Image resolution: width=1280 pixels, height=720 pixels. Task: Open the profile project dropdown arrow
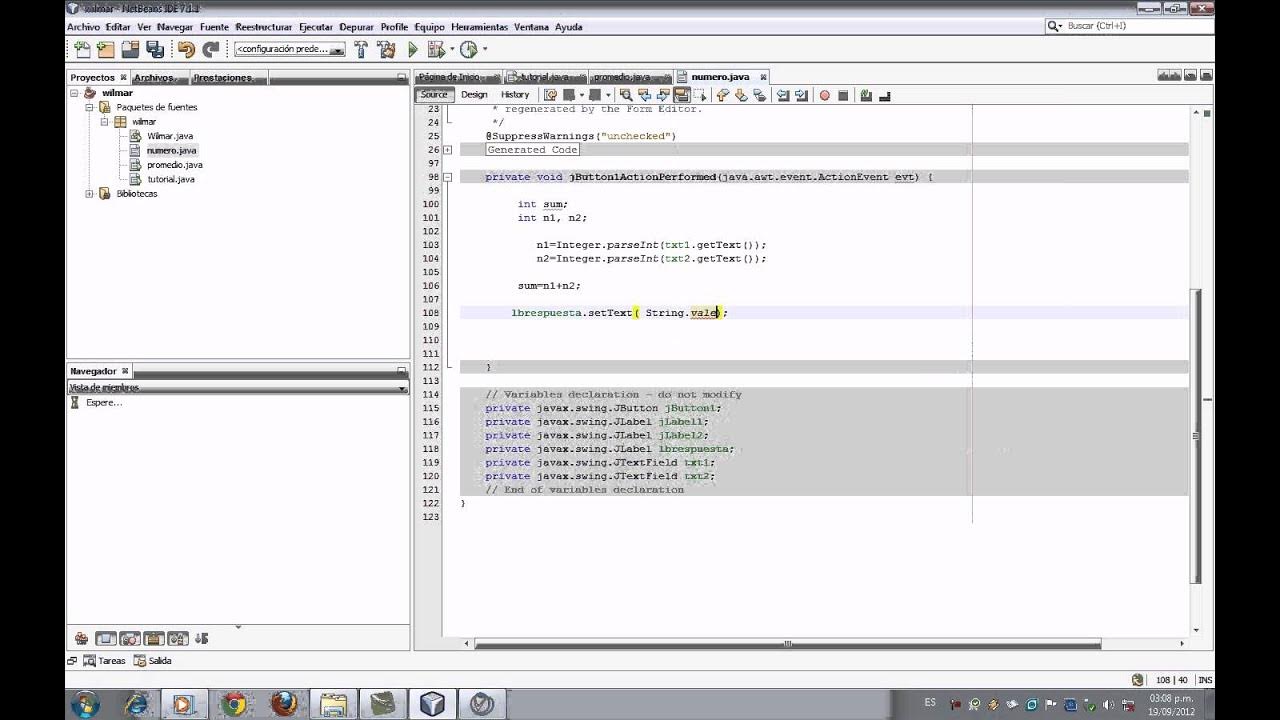(485, 49)
